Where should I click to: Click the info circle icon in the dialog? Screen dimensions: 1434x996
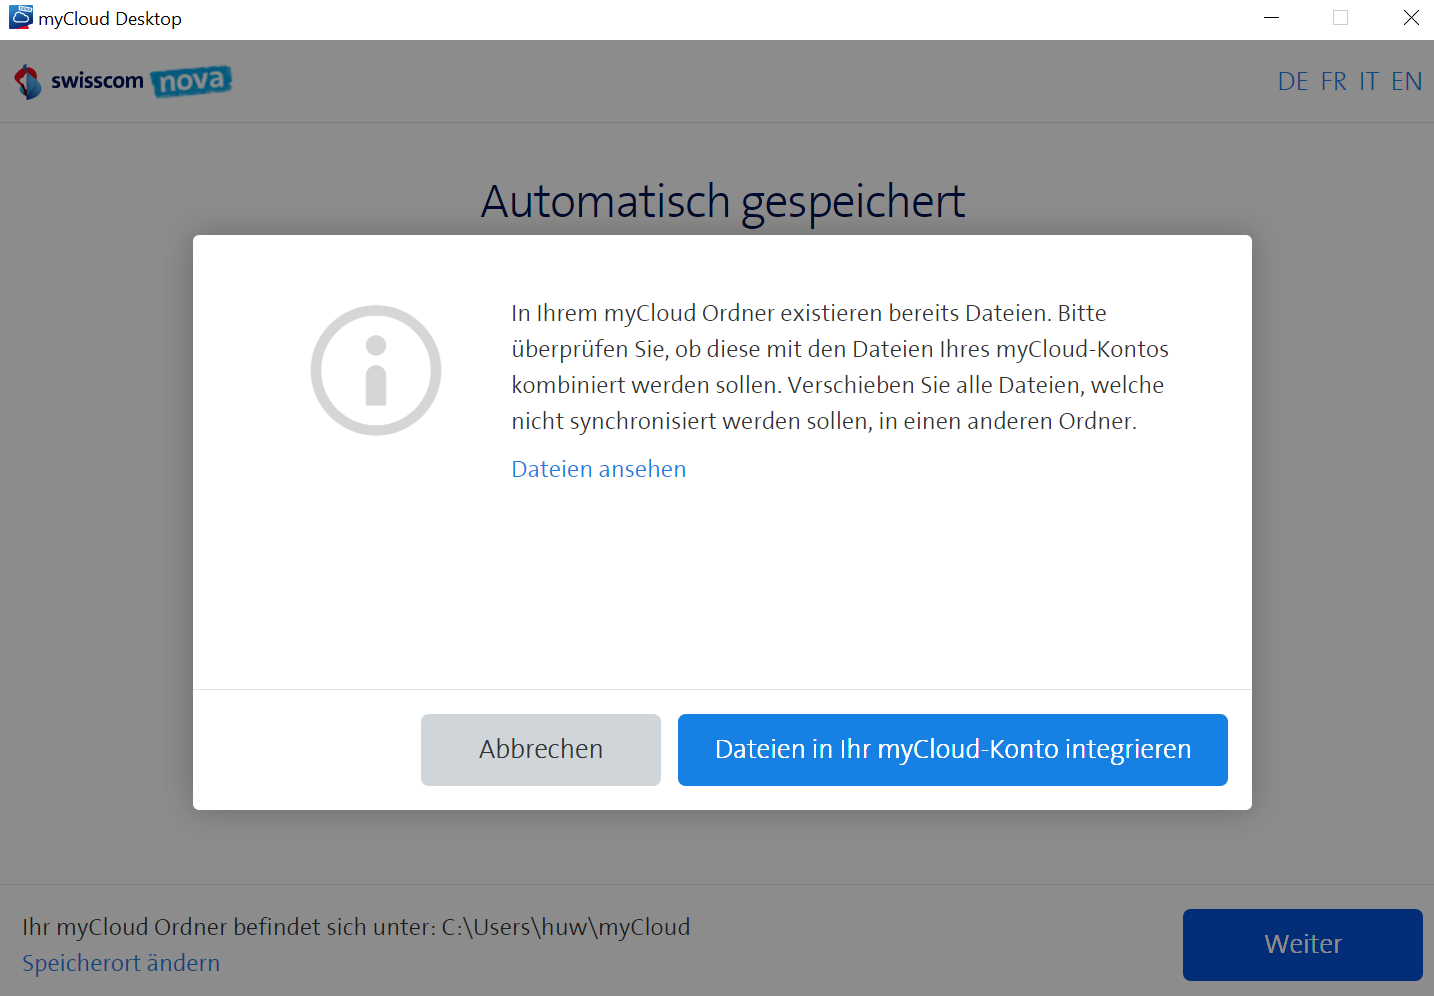point(376,370)
